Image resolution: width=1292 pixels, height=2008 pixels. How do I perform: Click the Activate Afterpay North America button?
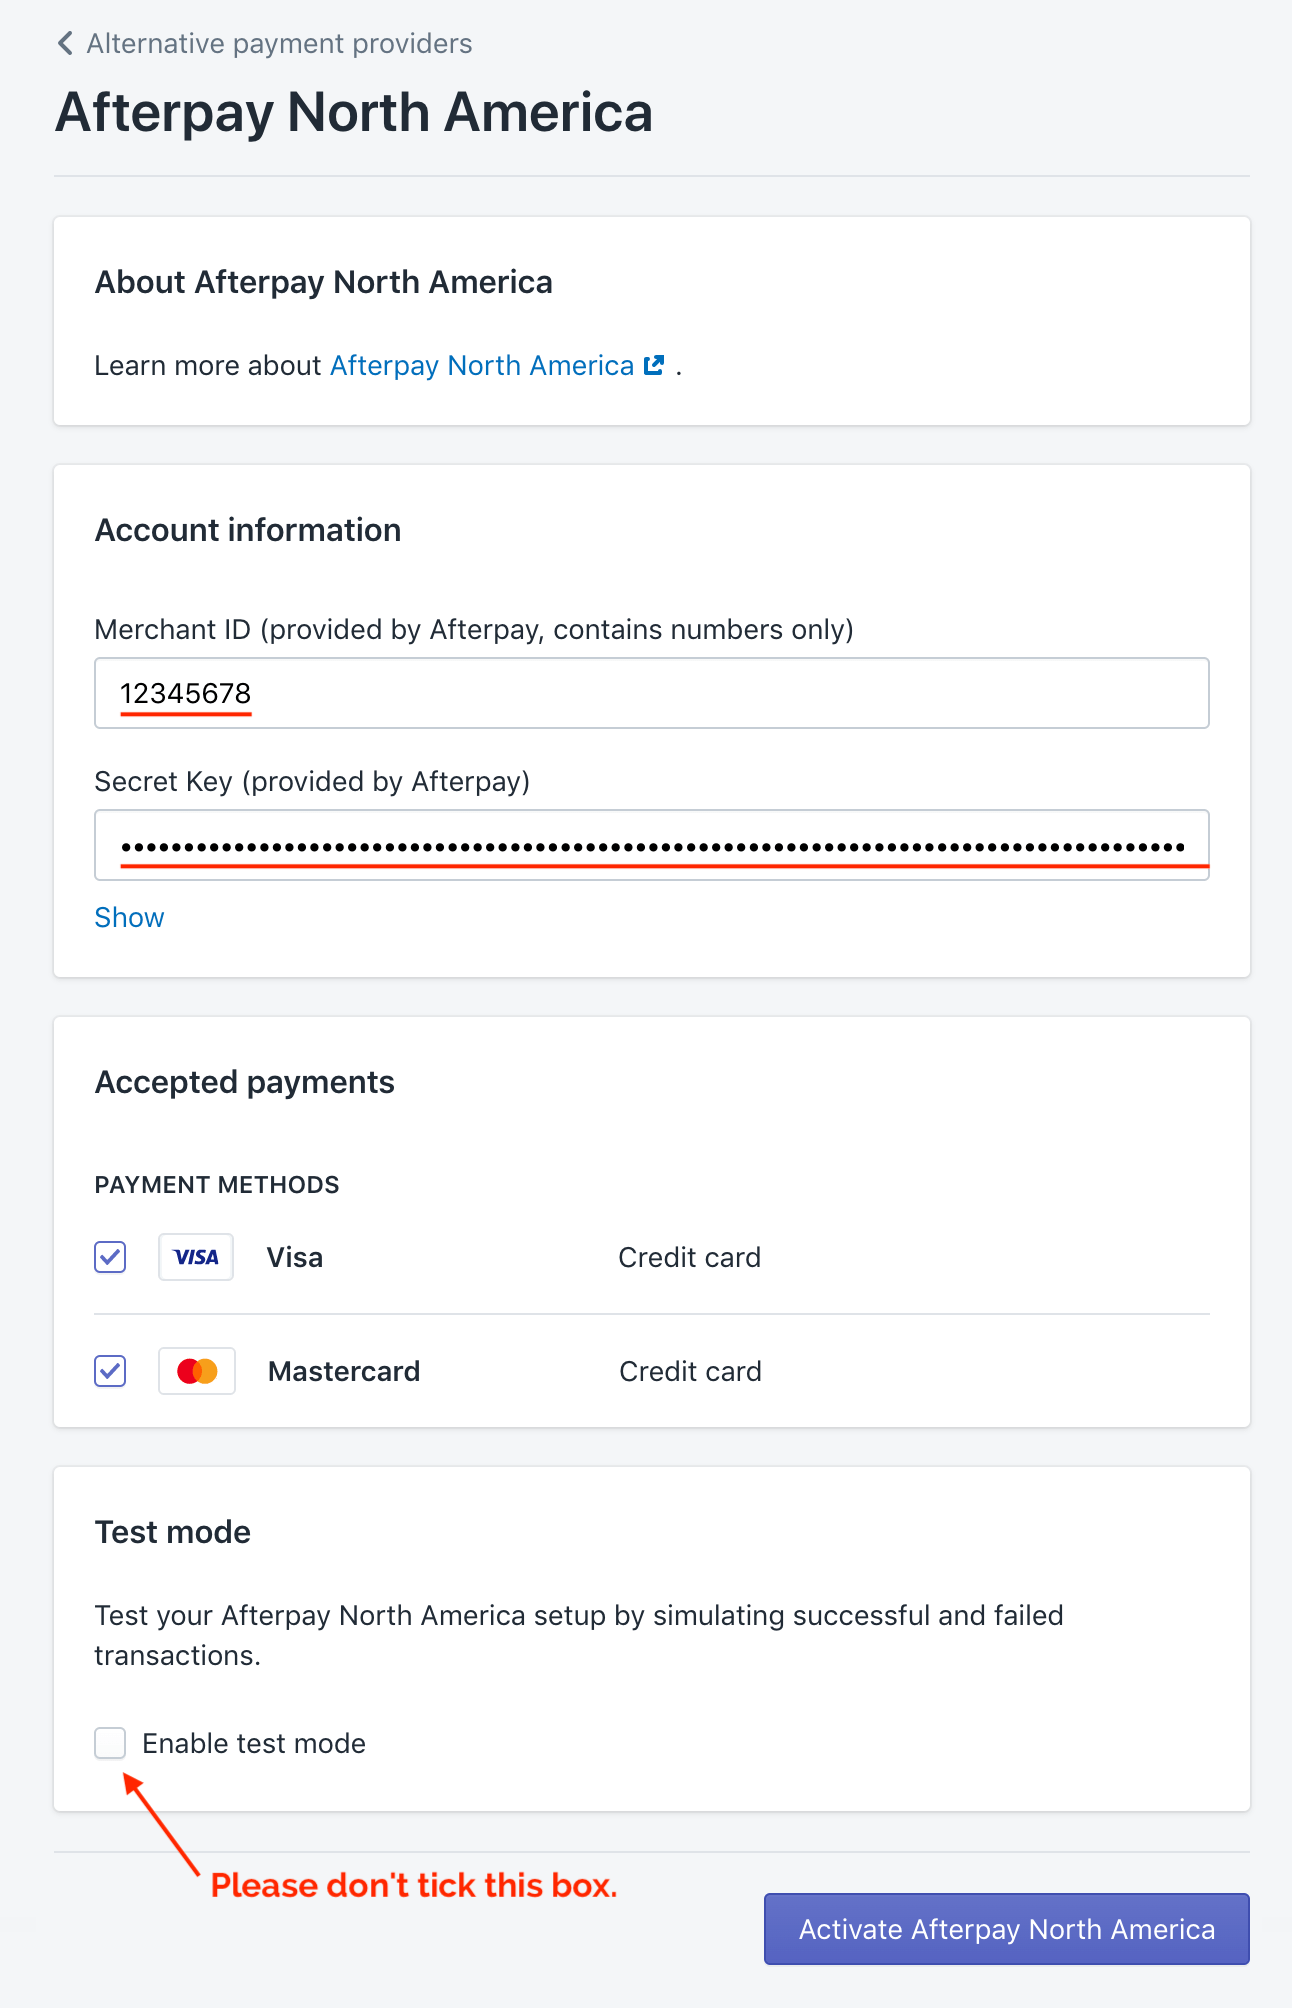tap(1007, 1929)
